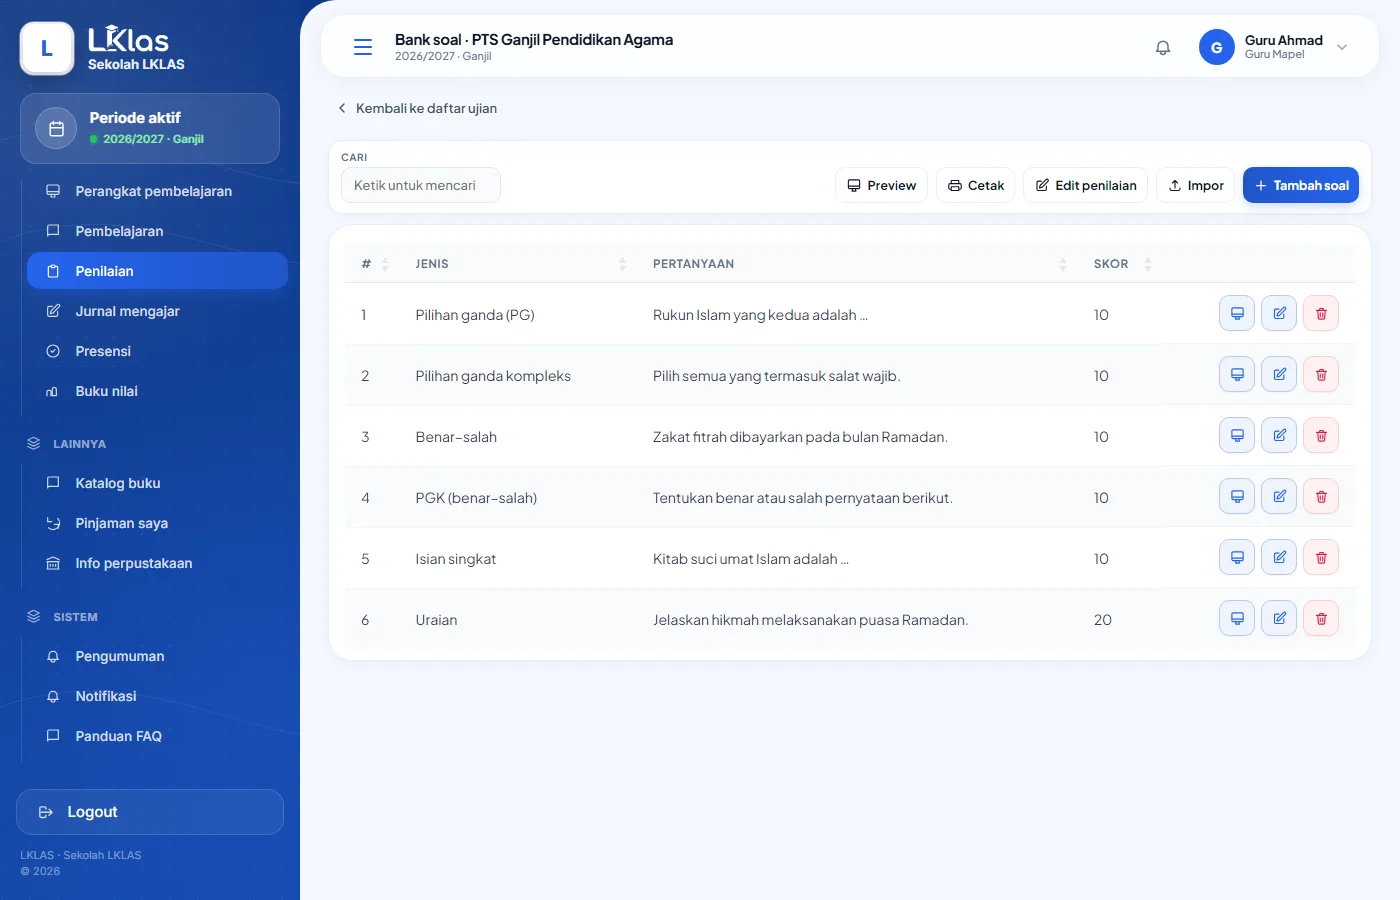
Task: Open Presensi in the sidebar
Action: (157, 351)
